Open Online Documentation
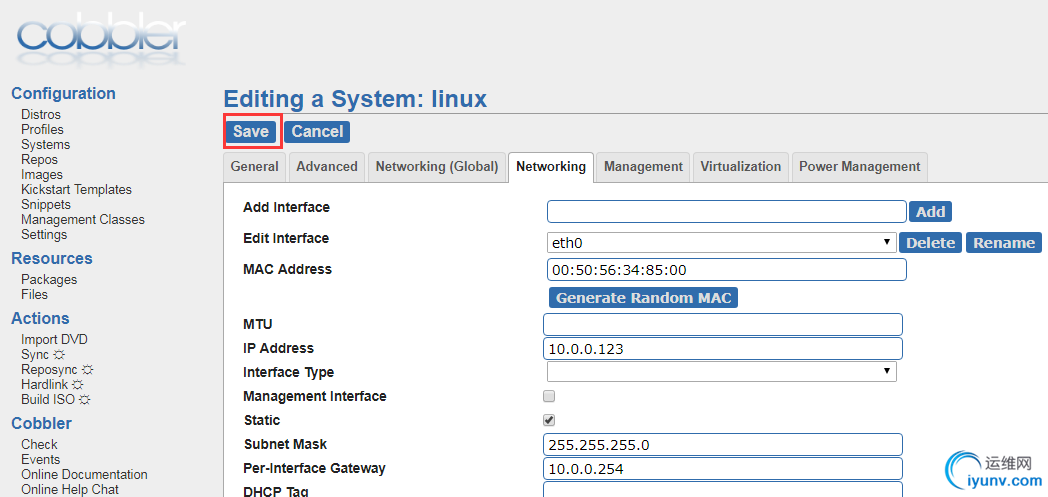1048x497 pixels. [x=84, y=474]
